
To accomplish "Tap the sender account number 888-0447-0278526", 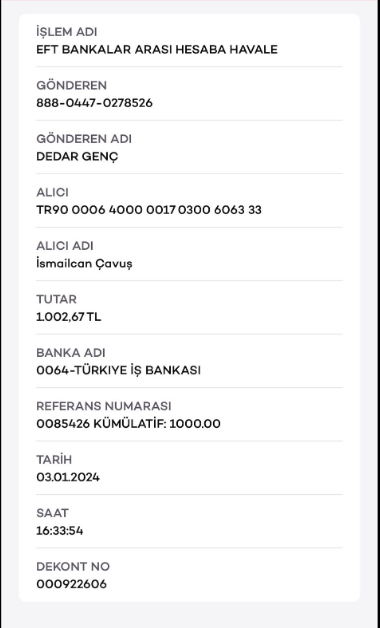I will (94, 103).
